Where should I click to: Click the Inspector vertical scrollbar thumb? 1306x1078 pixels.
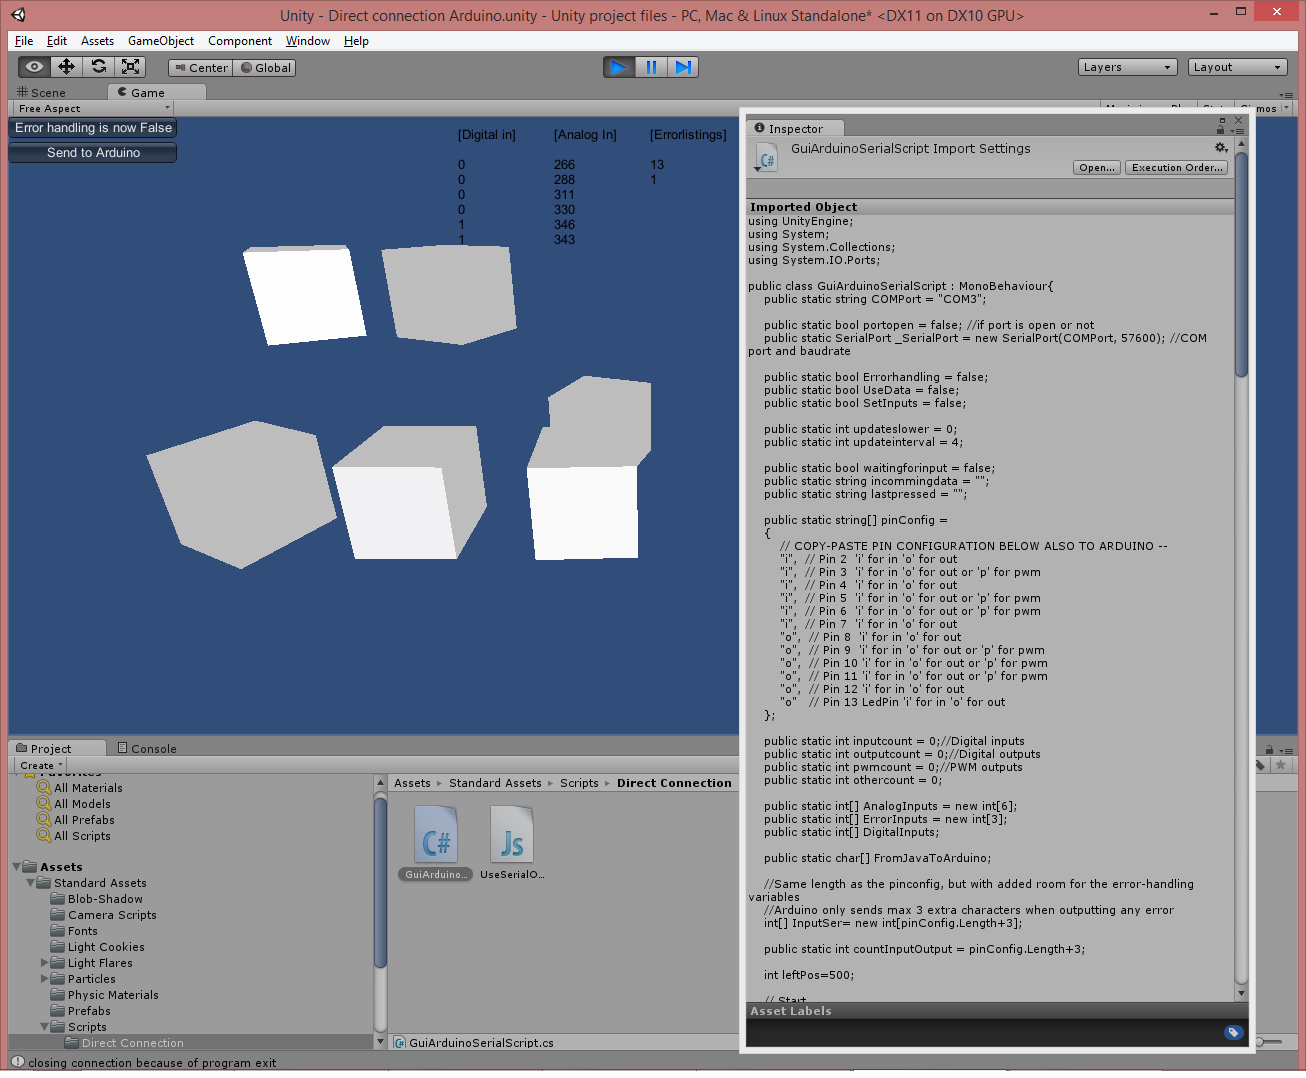coord(1241,264)
